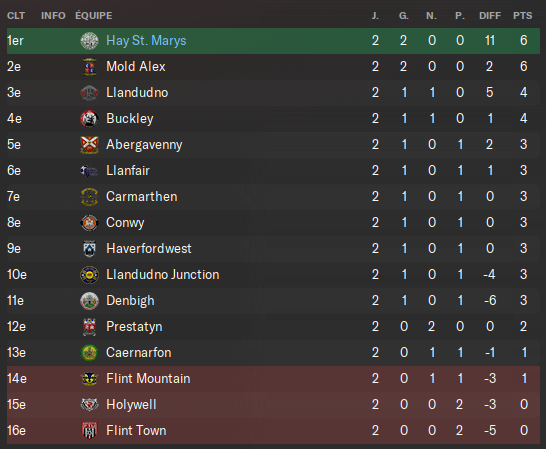Click the Carmarthen club badge

pyautogui.click(x=89, y=197)
